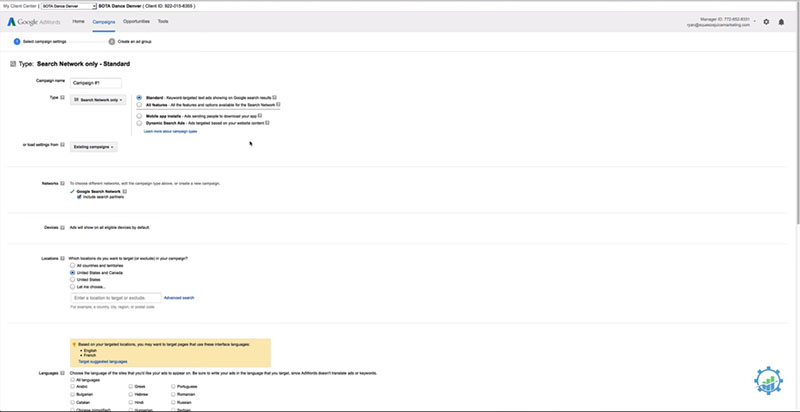Click the help icon beside Locations label
800x412 pixels.
coord(62,258)
